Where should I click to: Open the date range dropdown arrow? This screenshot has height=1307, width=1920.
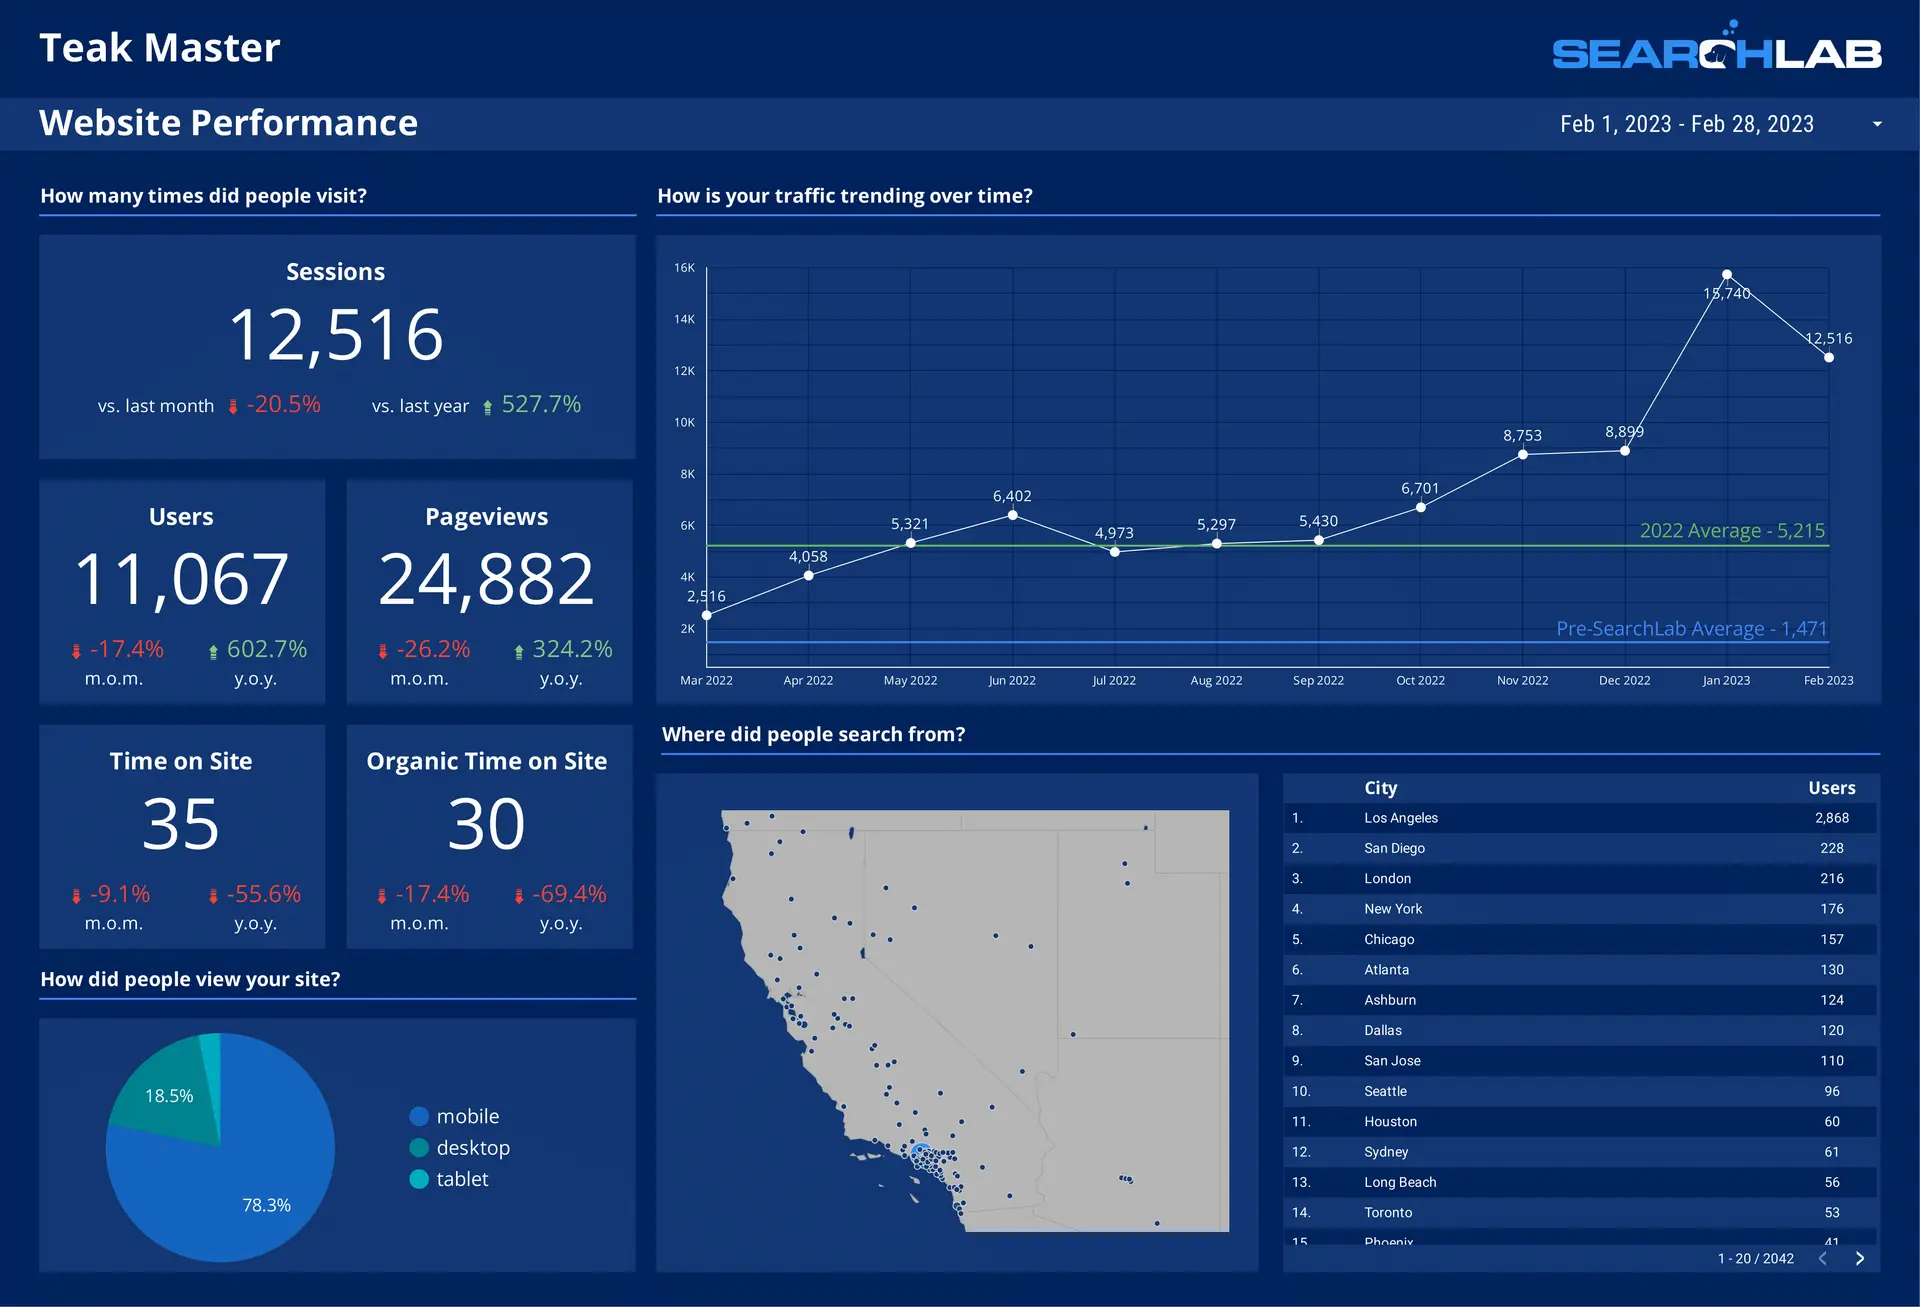point(1877,124)
